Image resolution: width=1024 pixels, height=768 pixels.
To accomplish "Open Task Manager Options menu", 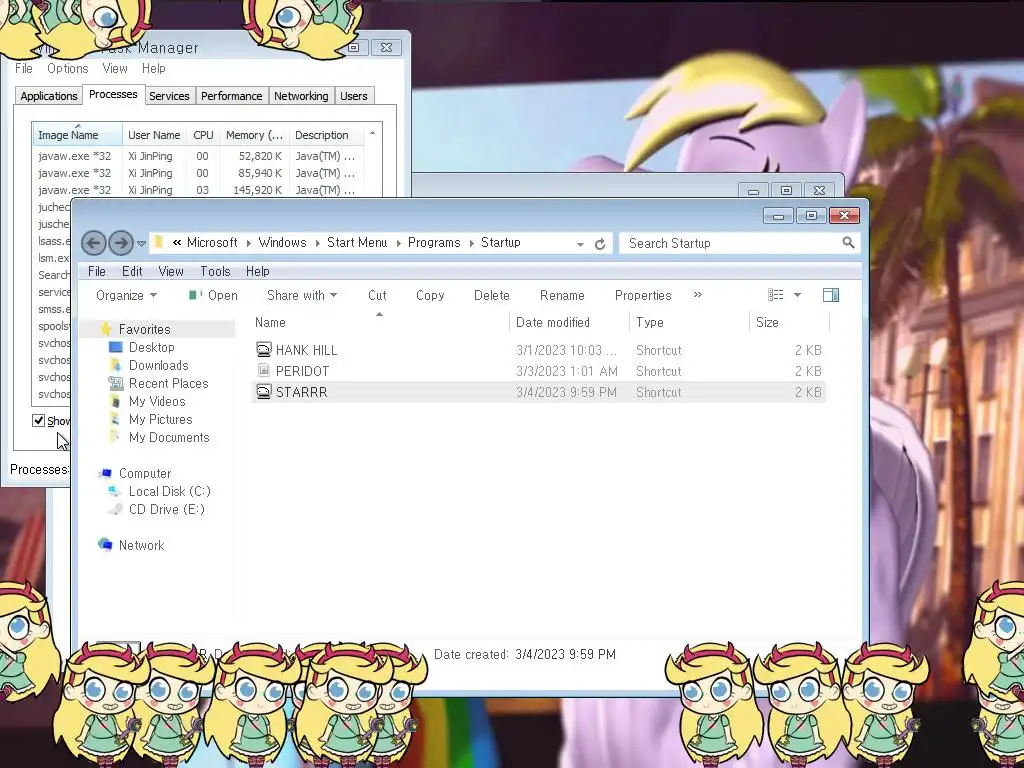I will [67, 69].
